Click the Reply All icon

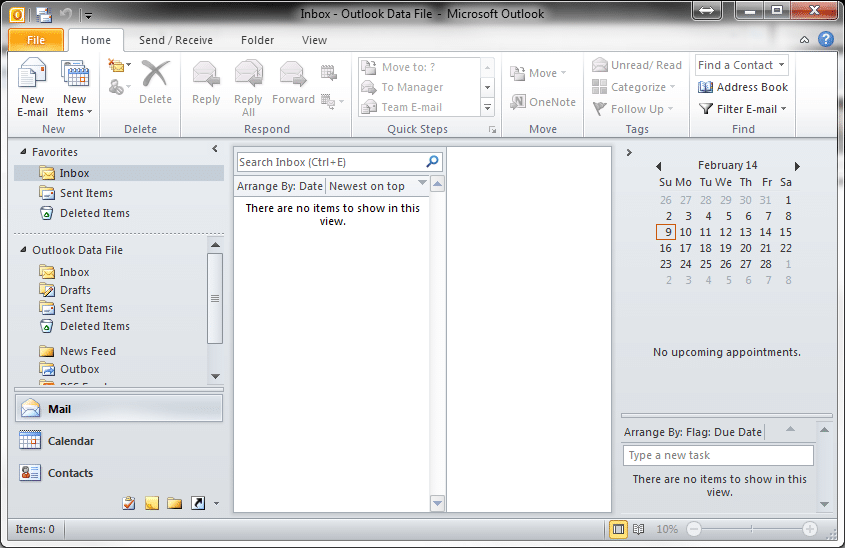(x=248, y=88)
